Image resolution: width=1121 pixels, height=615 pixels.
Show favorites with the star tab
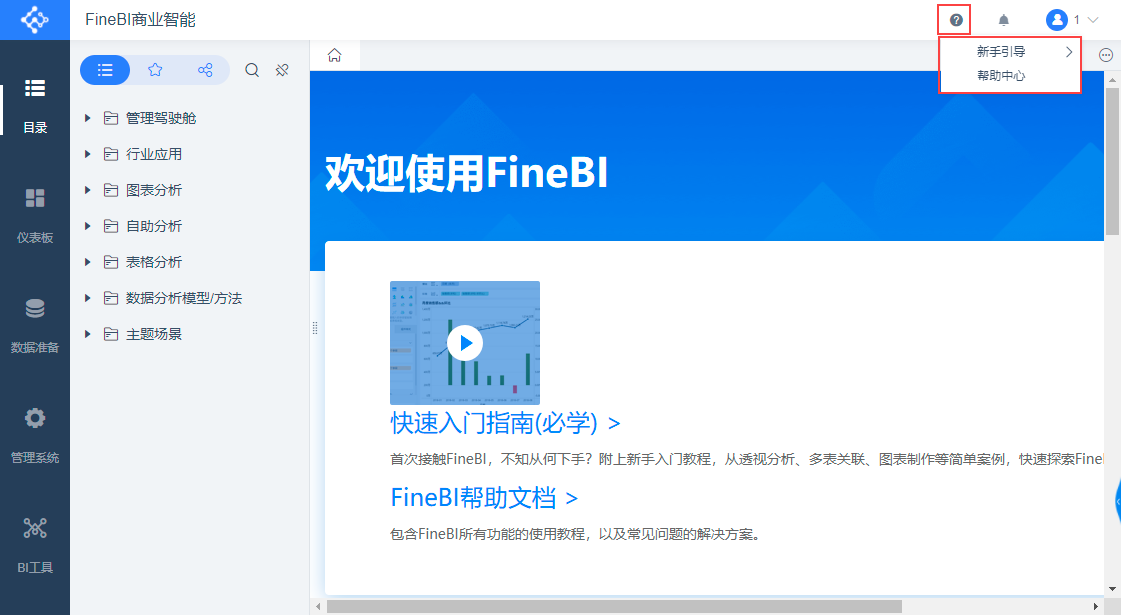[x=155, y=70]
